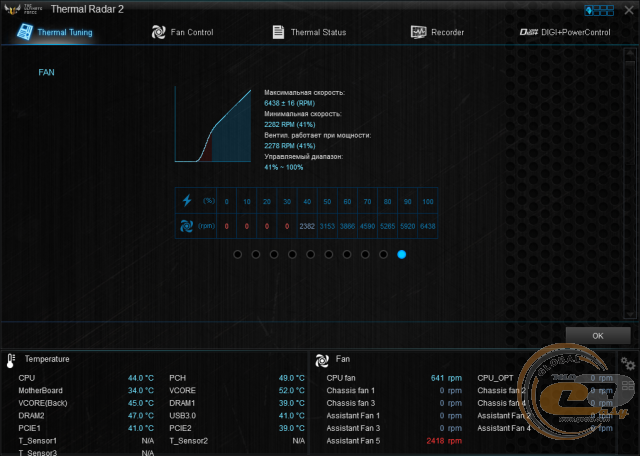
Task: Click the Chassis fan 1 label
Action: (351, 391)
